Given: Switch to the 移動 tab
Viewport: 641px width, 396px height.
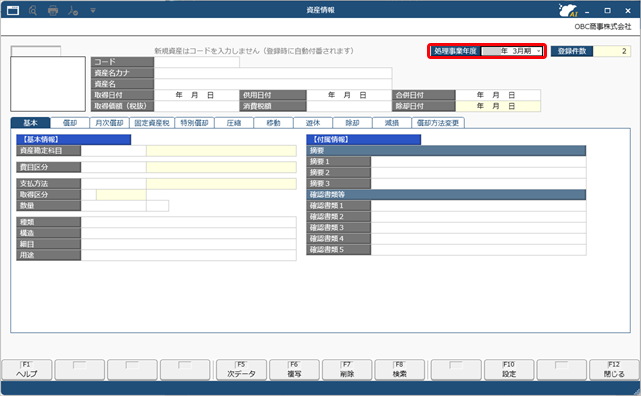Looking at the screenshot, I should (x=273, y=123).
